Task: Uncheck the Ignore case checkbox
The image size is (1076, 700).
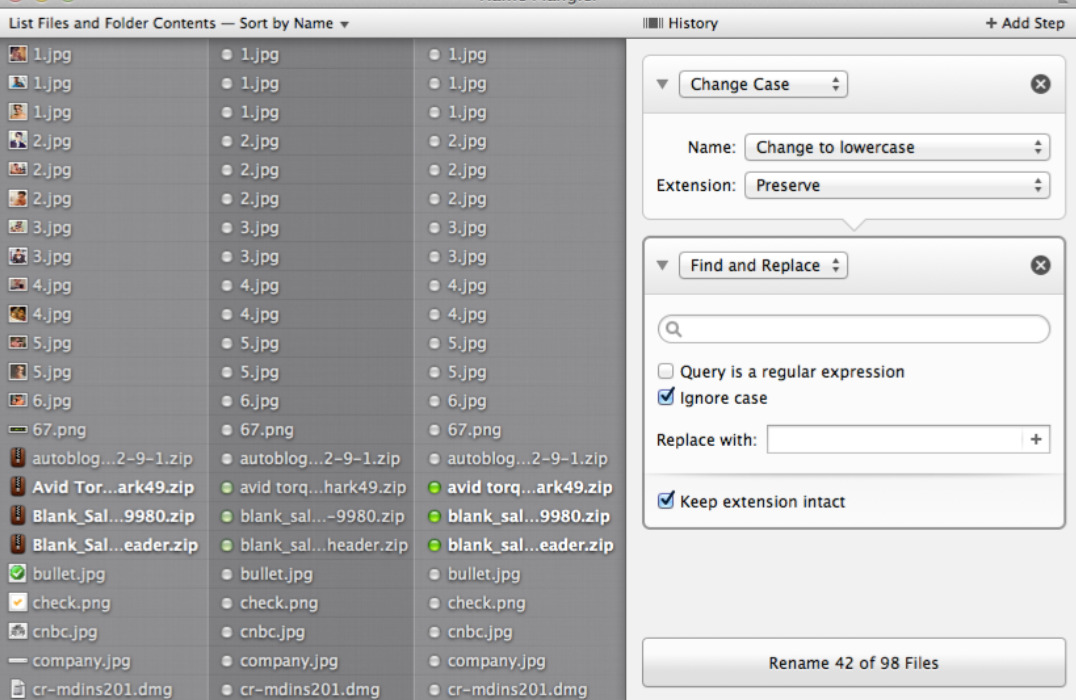Action: coord(666,398)
